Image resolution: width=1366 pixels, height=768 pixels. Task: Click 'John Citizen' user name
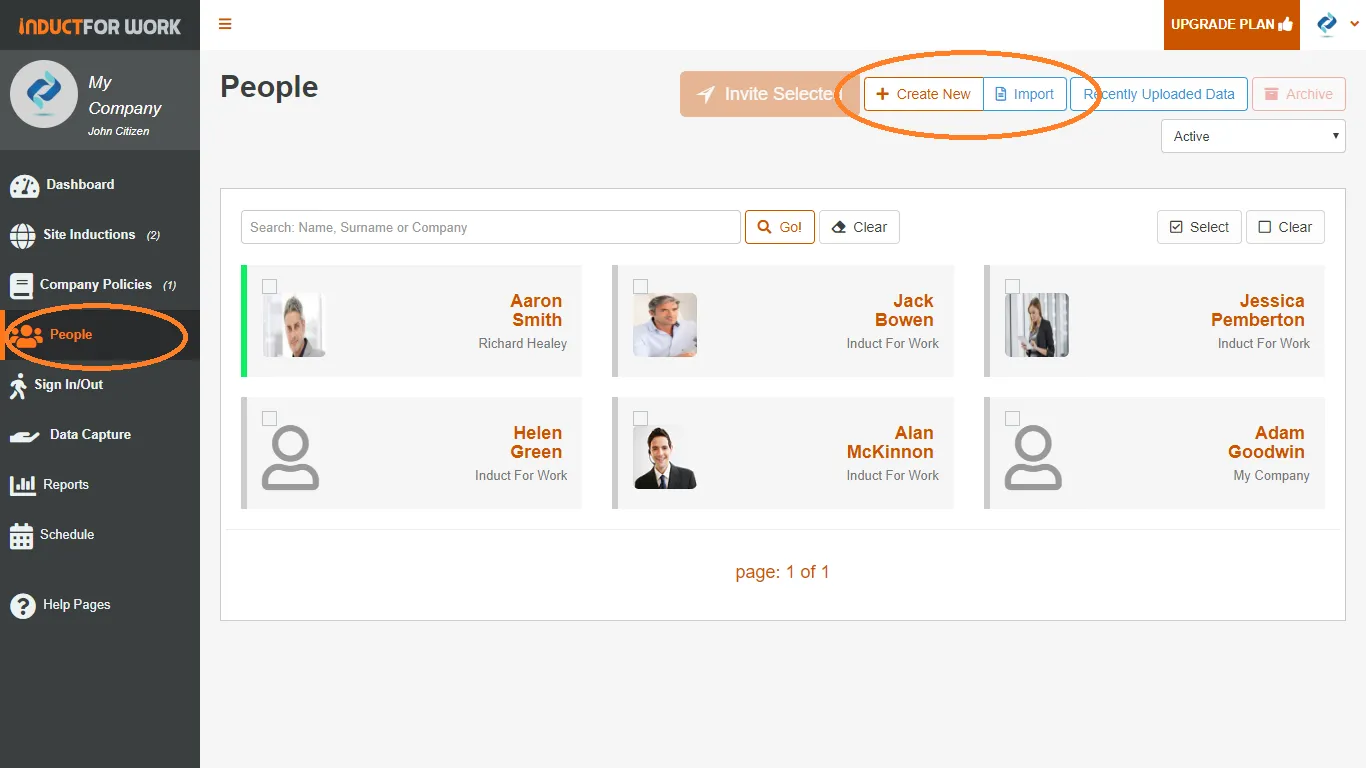pos(118,131)
